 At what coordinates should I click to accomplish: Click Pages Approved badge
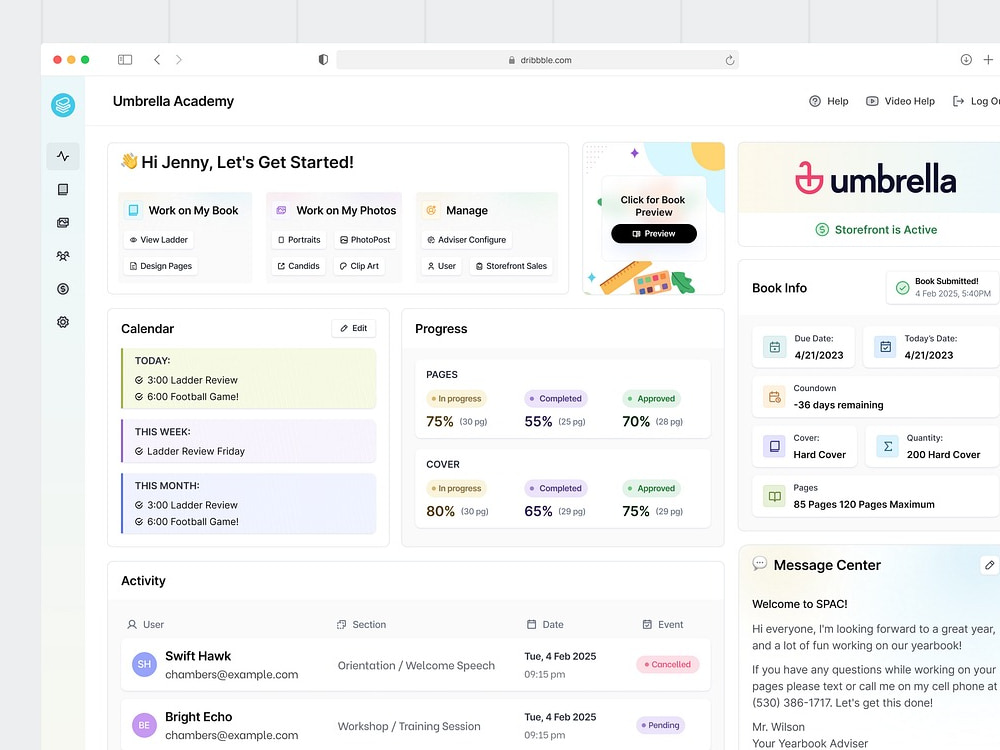652,399
